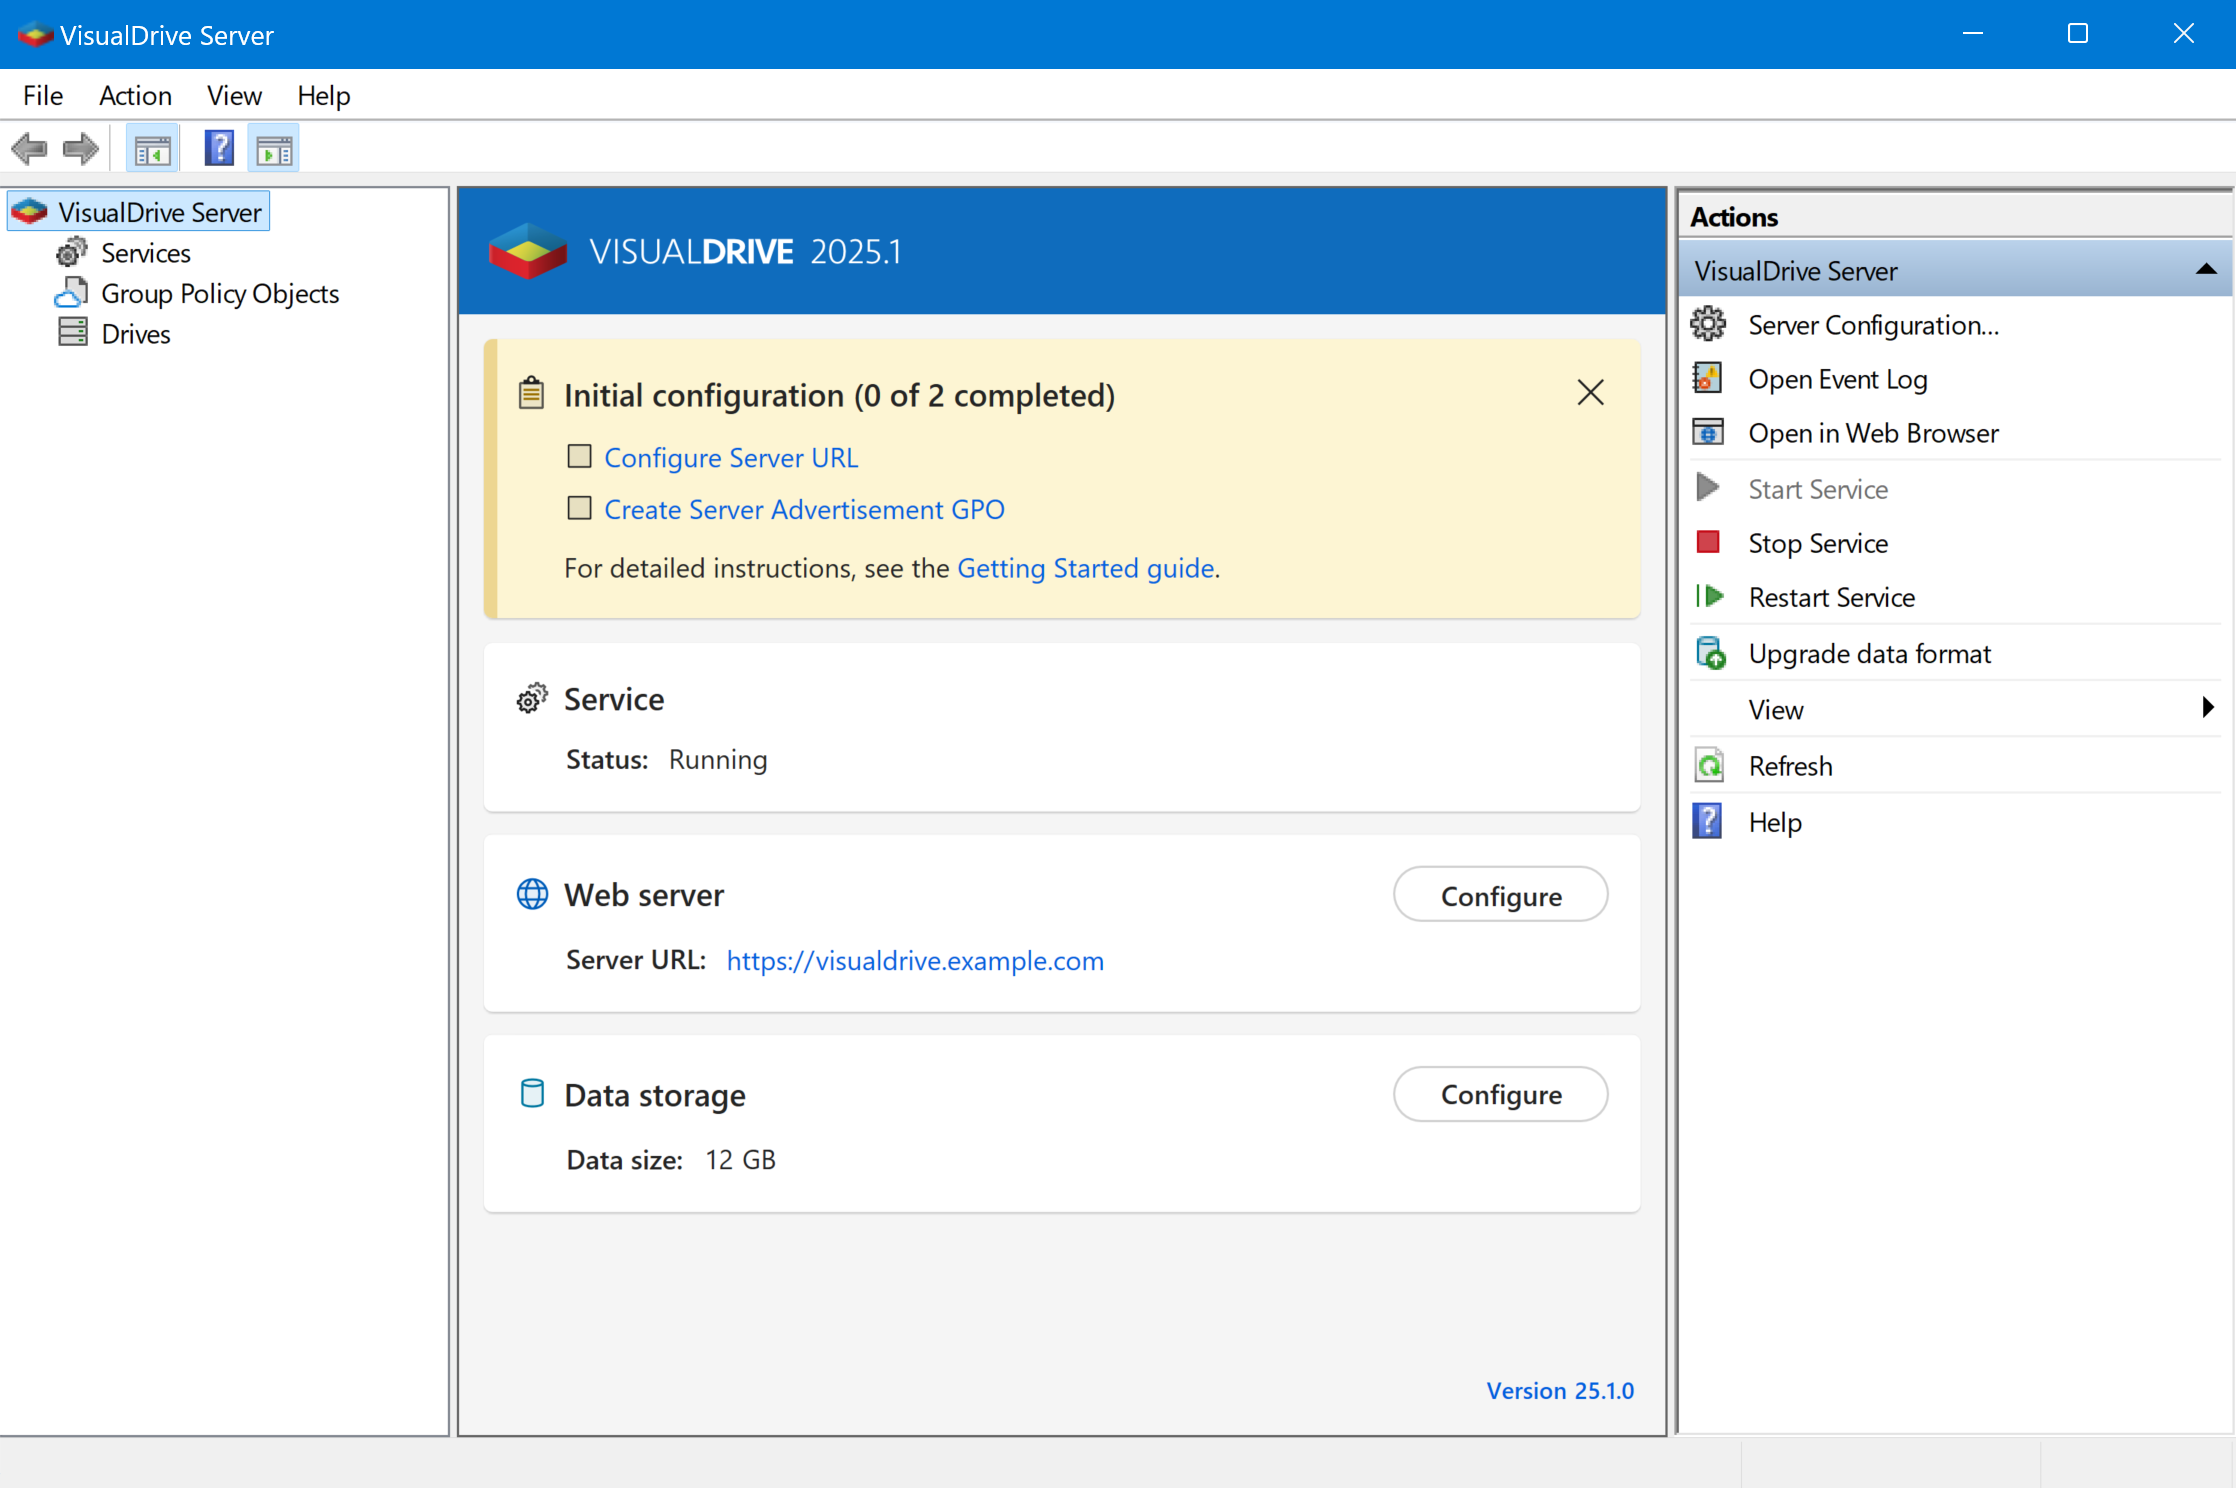
Task: Click the Stop Service red square icon
Action: [1708, 541]
